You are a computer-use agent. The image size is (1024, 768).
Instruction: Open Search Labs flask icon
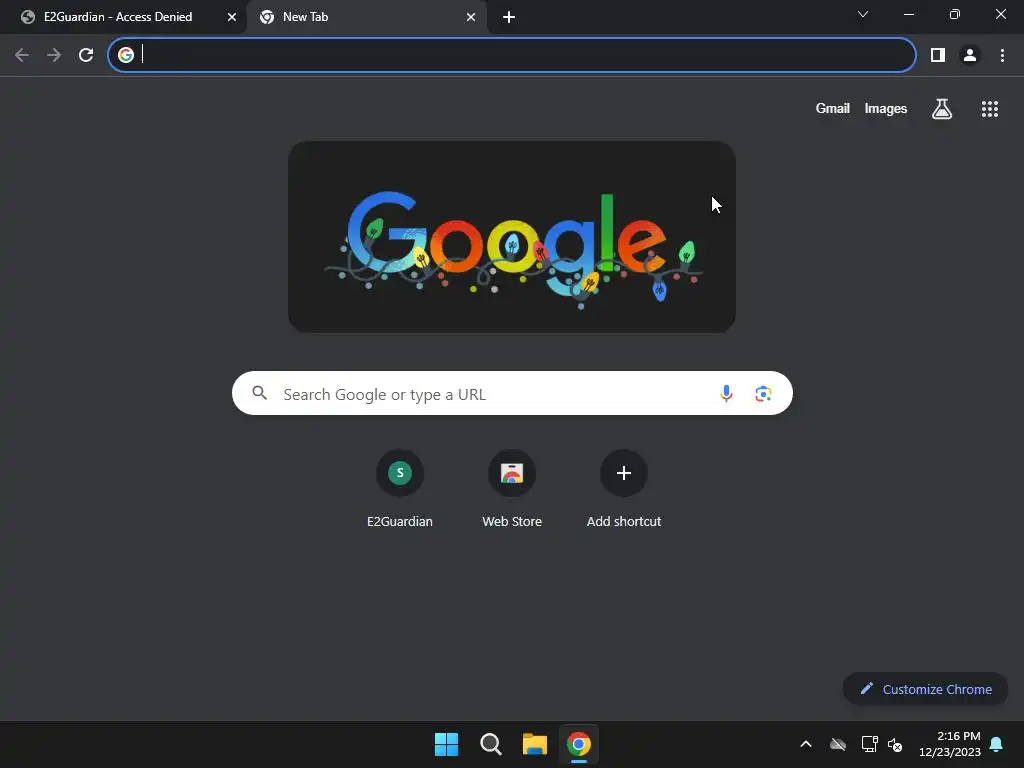click(x=941, y=108)
